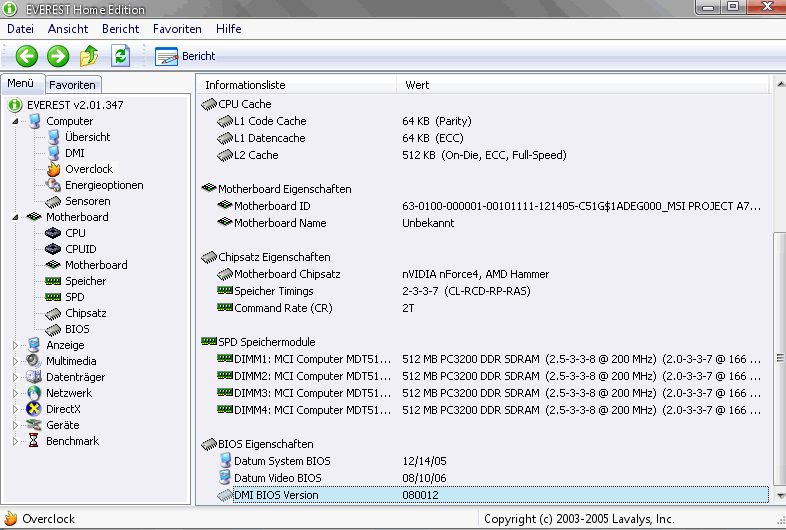Click the Netzwerk globe icon
786x530 pixels.
tap(34, 393)
